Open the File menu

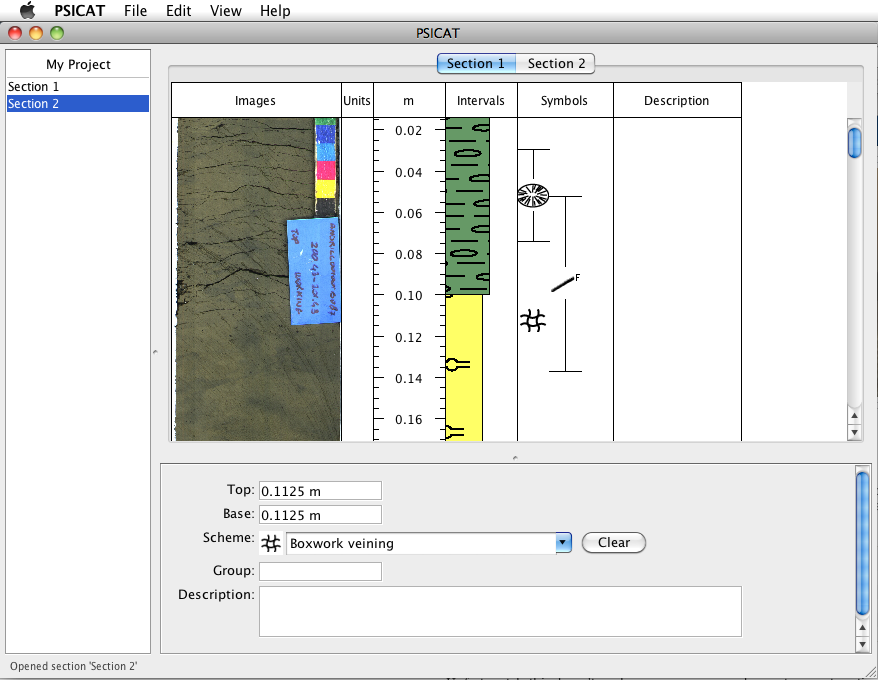[x=136, y=11]
